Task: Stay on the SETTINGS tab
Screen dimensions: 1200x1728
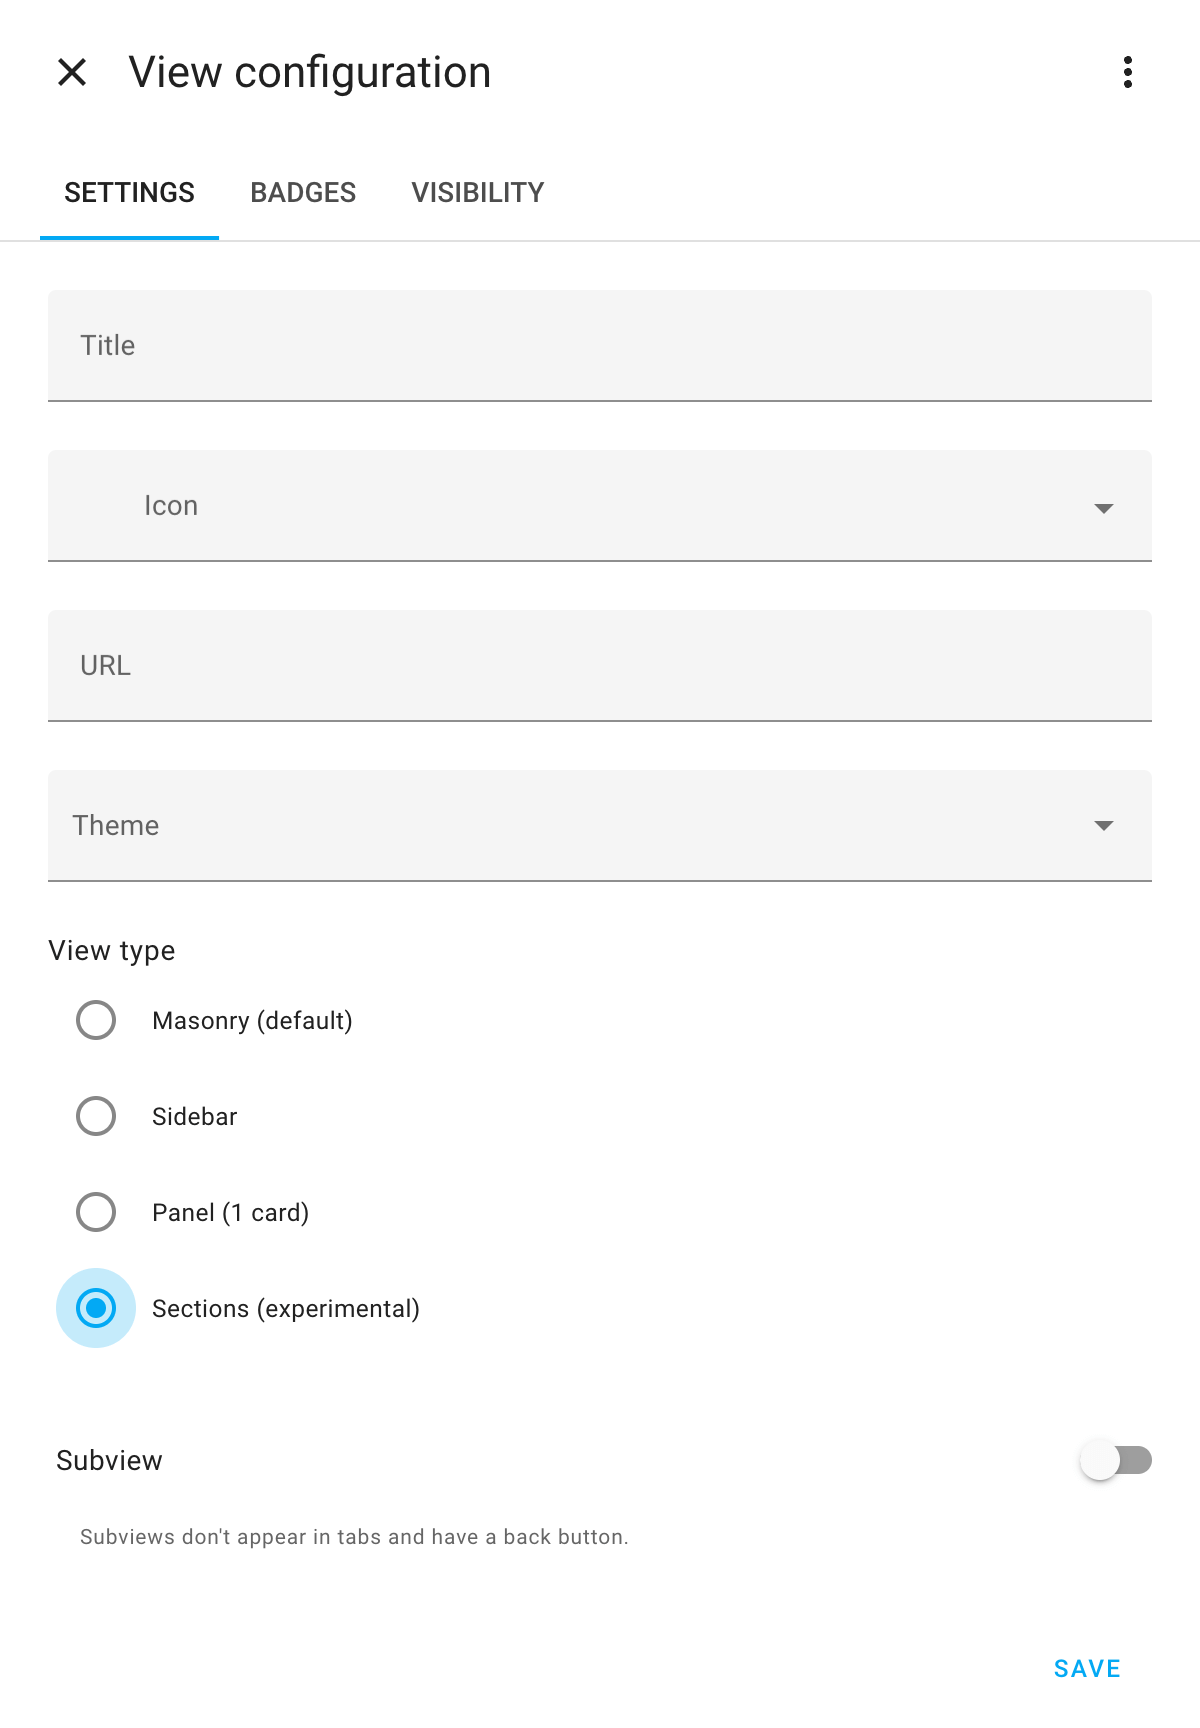Action: click(129, 192)
